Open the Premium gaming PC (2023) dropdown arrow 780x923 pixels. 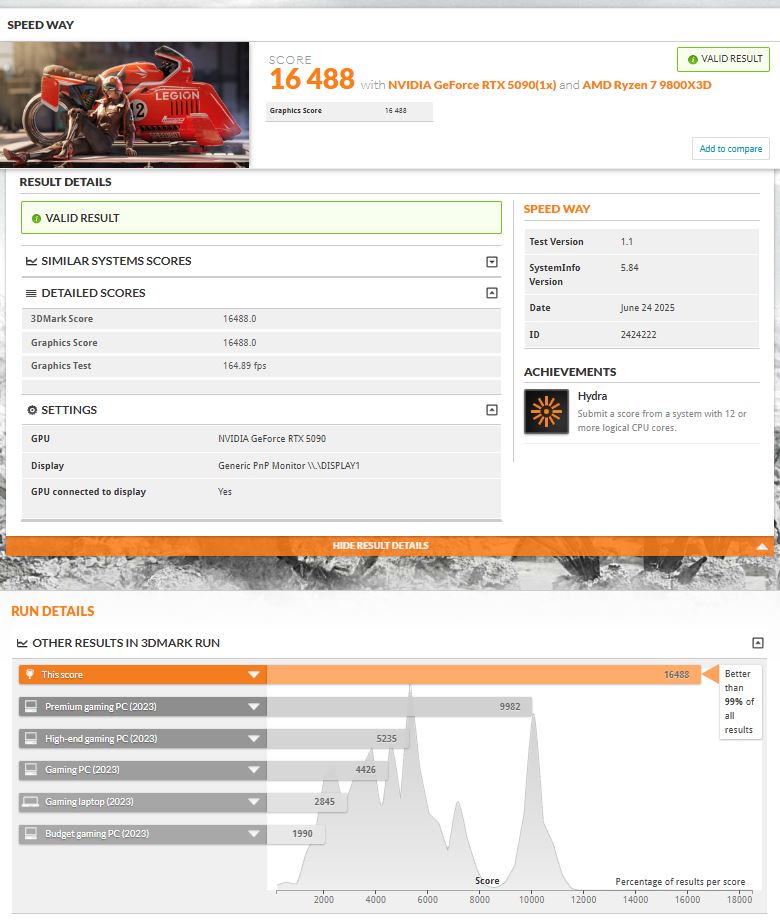tap(254, 706)
